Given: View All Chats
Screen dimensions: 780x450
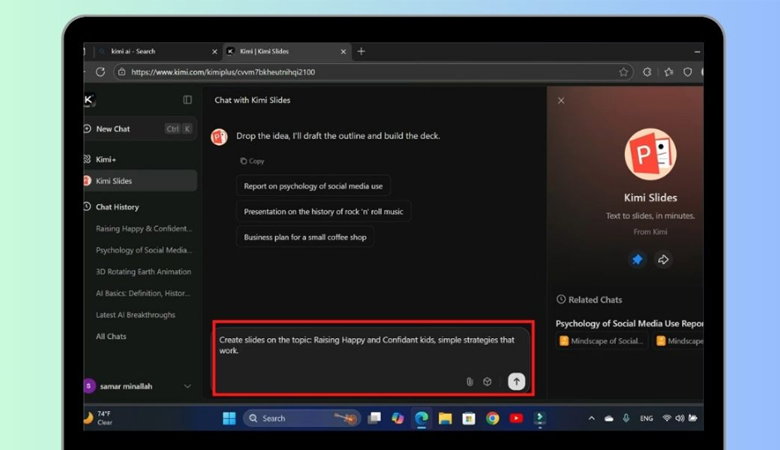Looking at the screenshot, I should pos(111,337).
